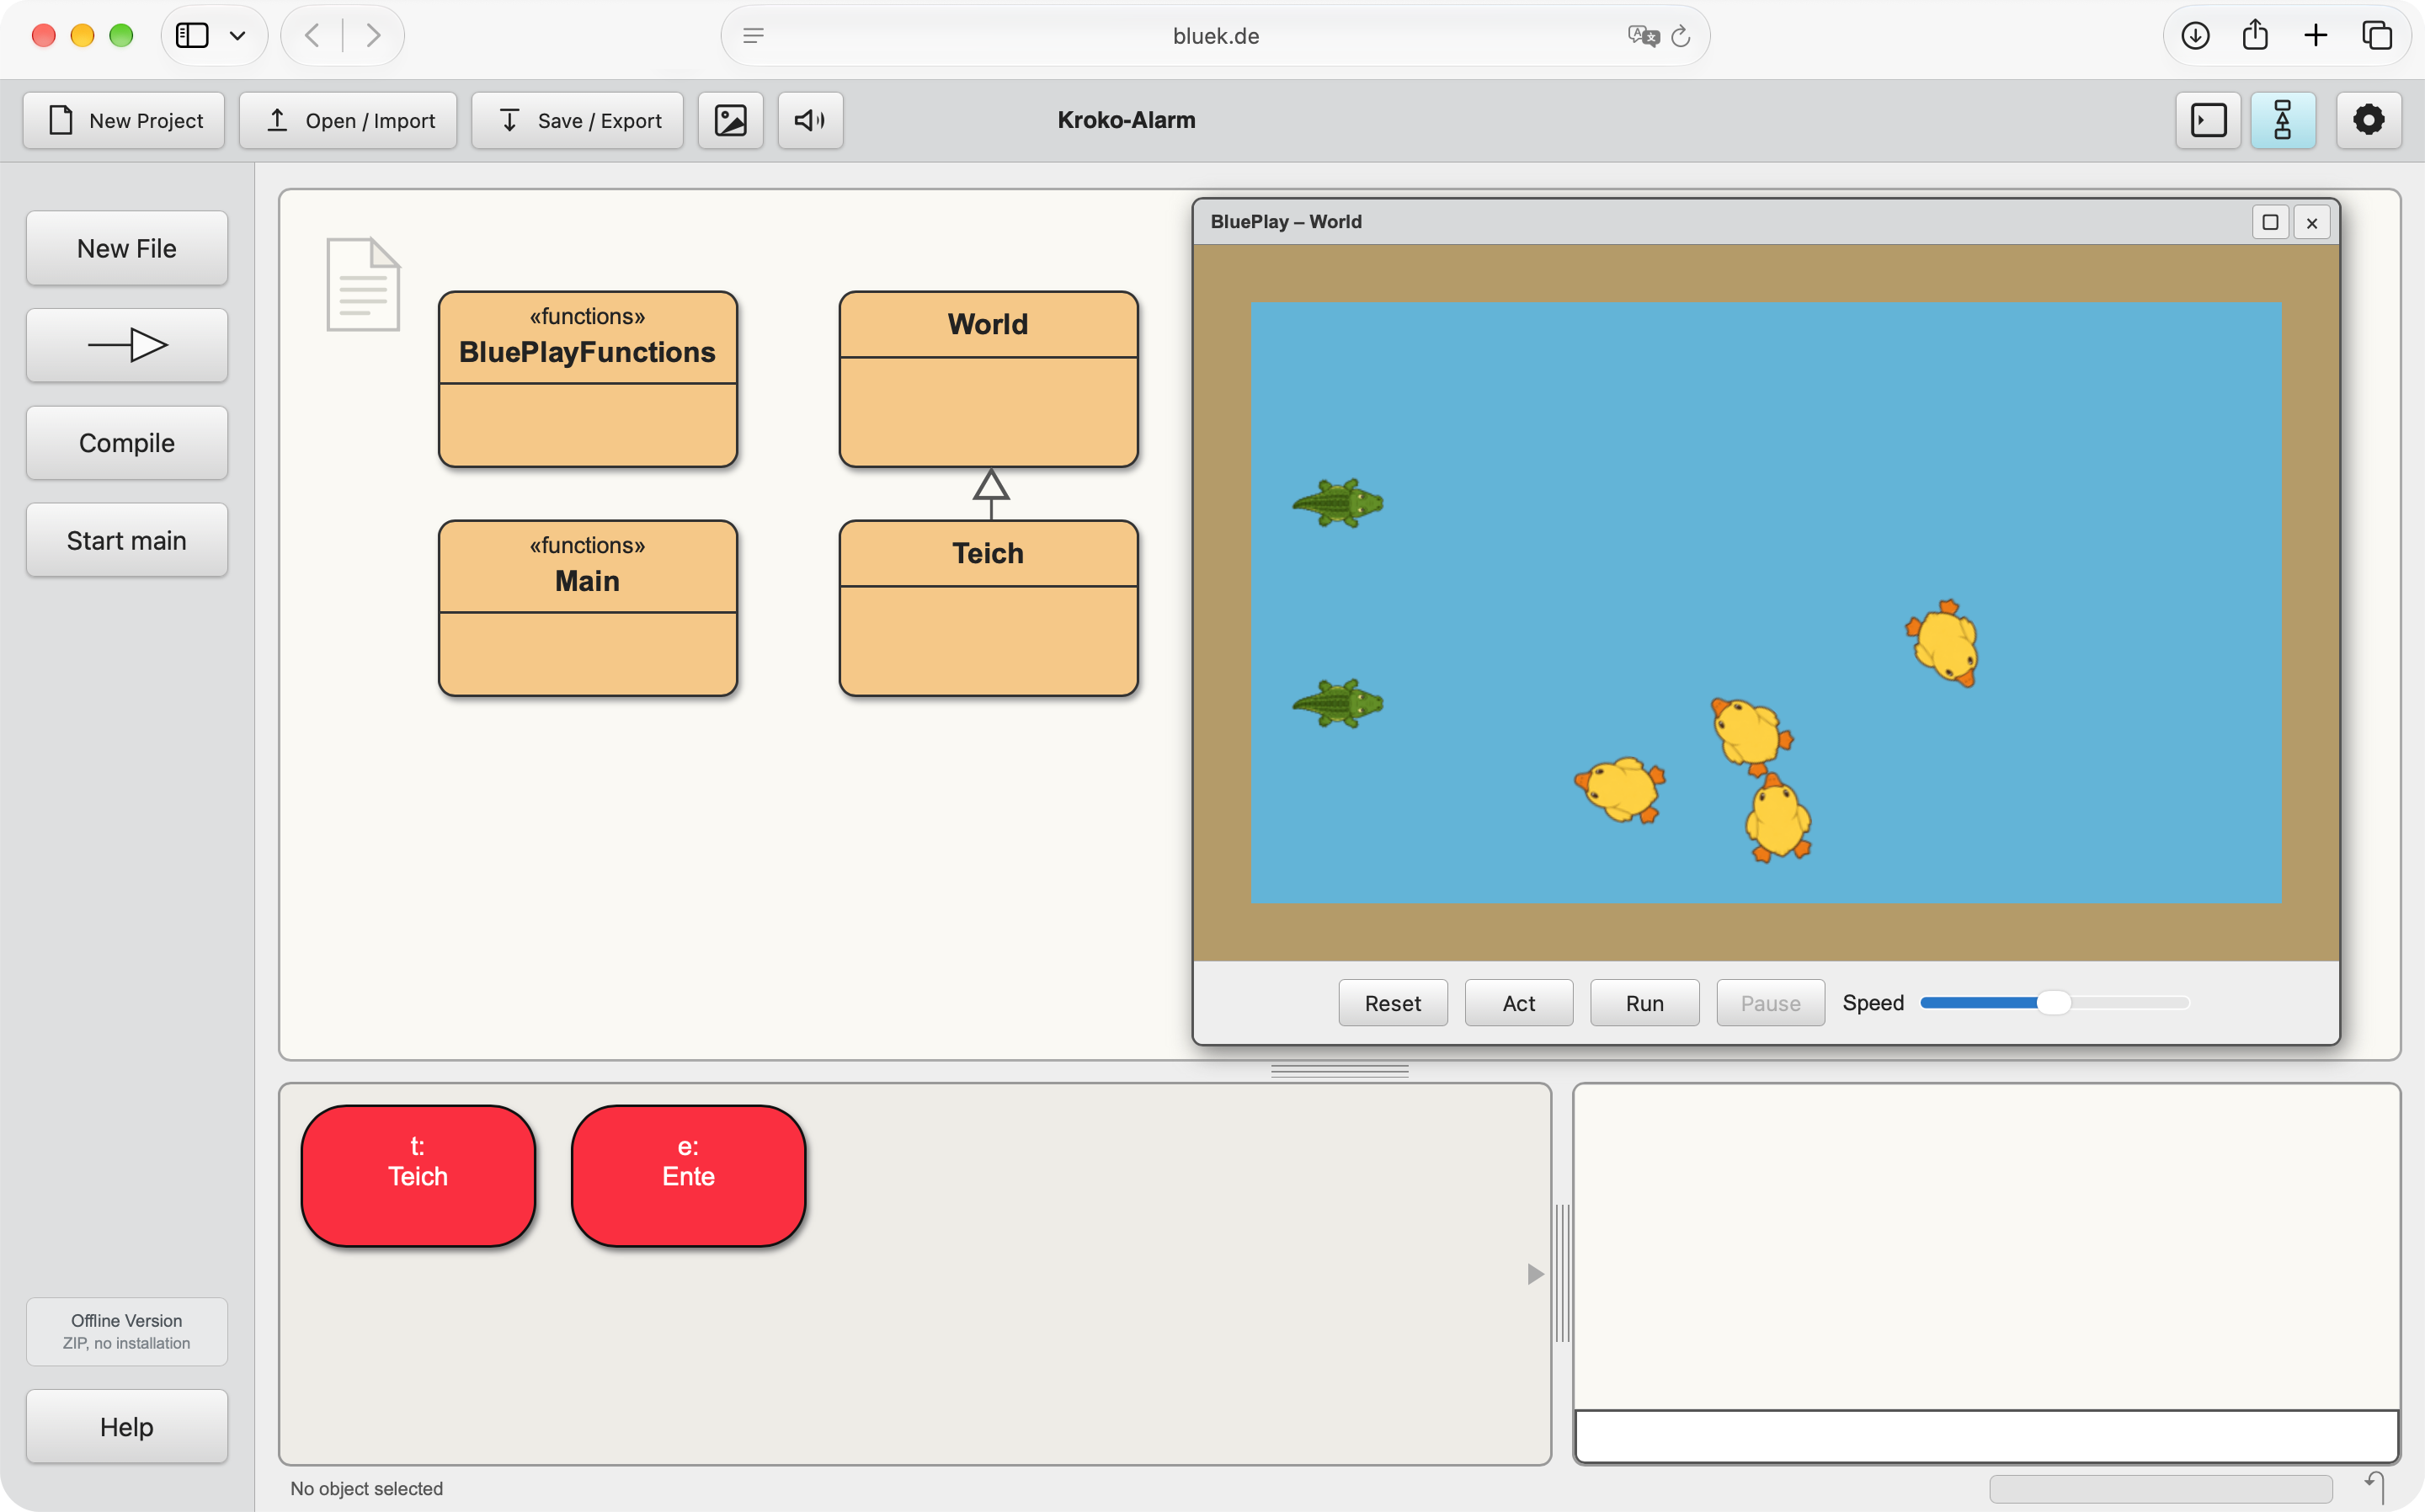Open the Safari translate icon
2425x1512 pixels.
1644,36
